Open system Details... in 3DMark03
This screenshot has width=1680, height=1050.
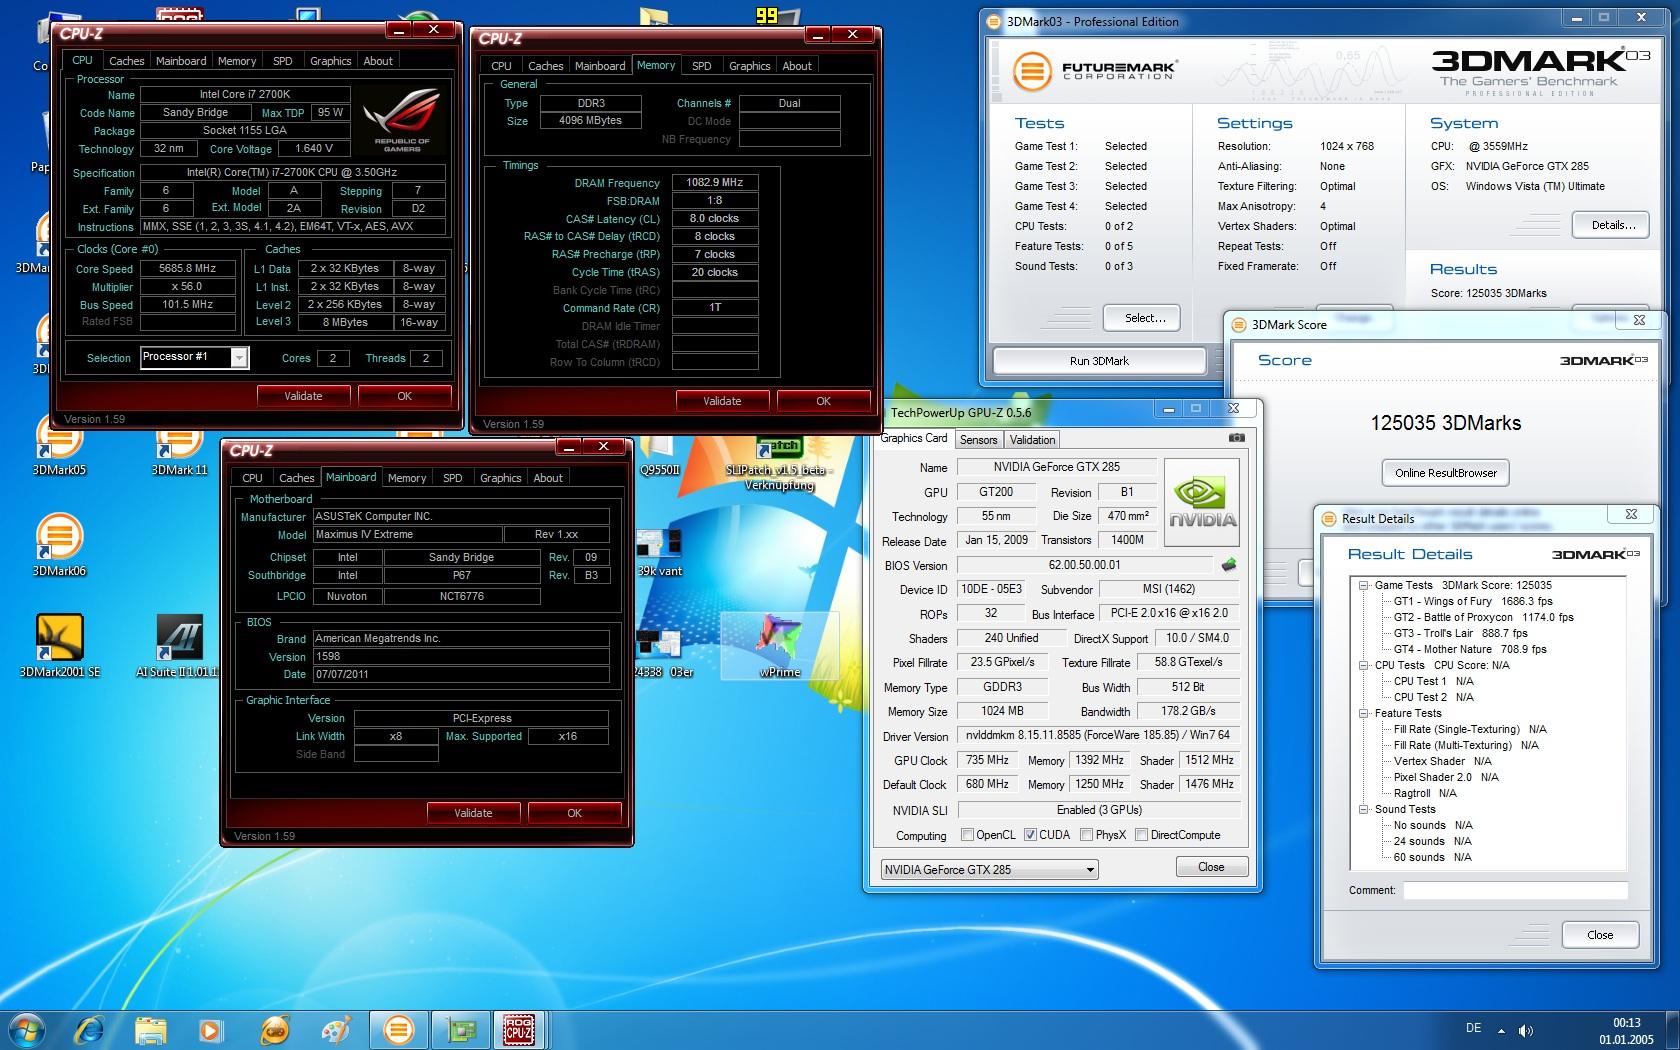tap(1613, 225)
